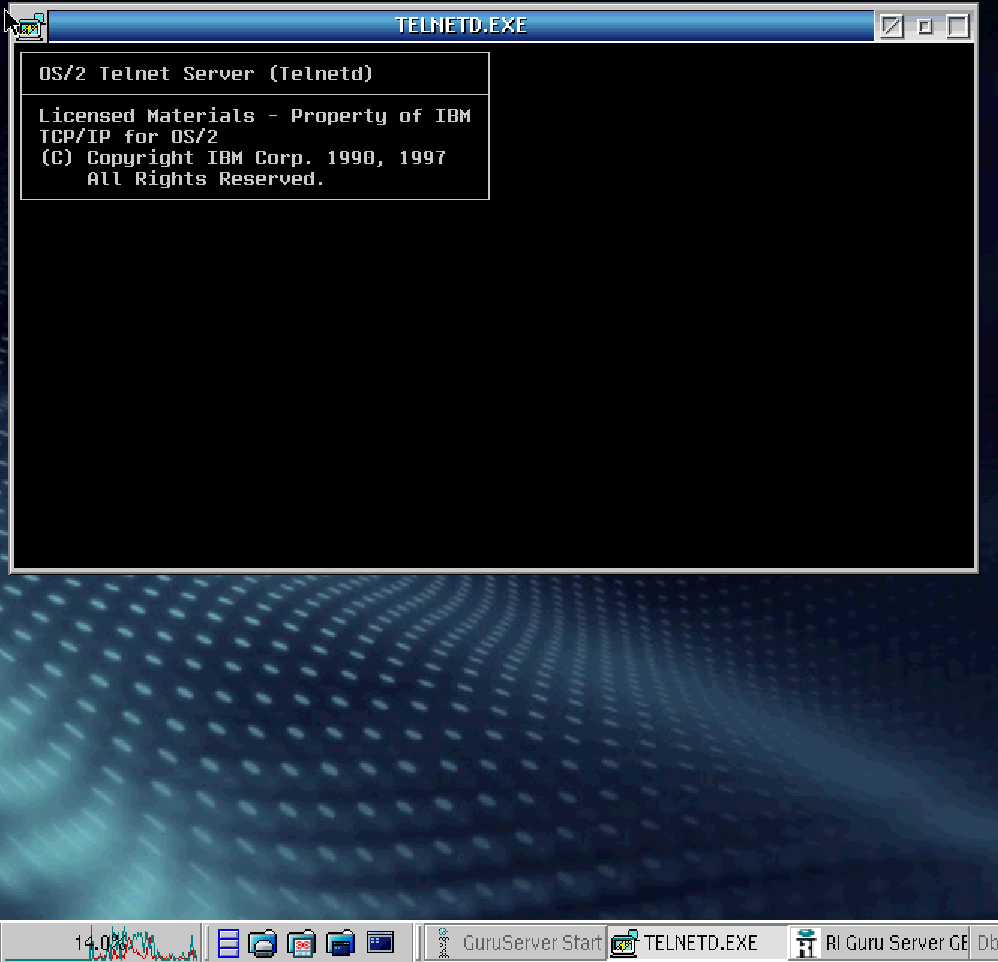Maximize the TELNETD.EXE window with the large-square button
The image size is (998, 962).
pos(957,26)
